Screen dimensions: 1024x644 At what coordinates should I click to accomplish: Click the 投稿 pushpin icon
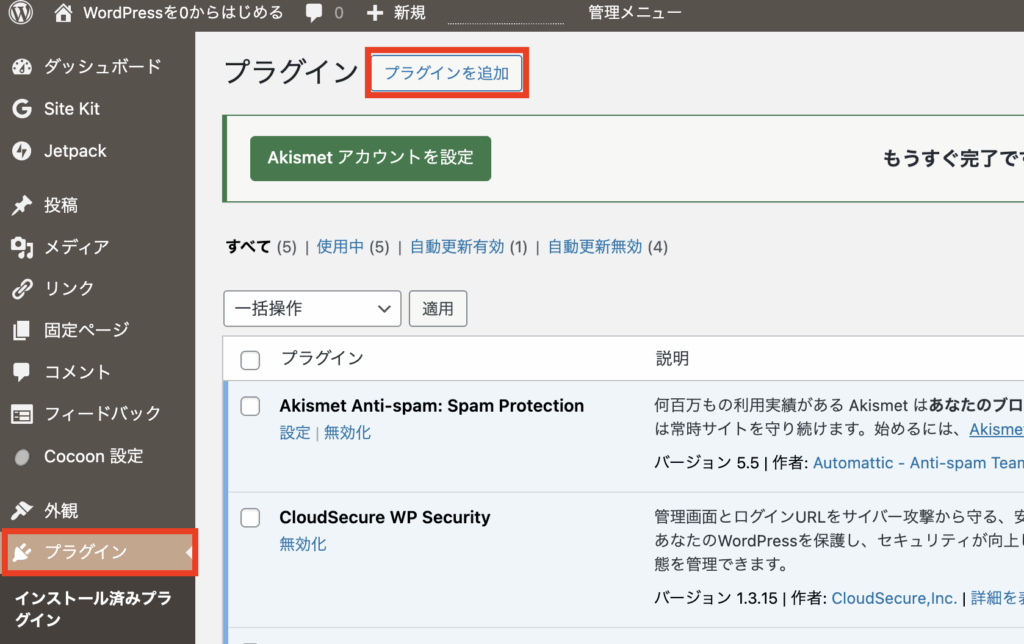[x=22, y=205]
